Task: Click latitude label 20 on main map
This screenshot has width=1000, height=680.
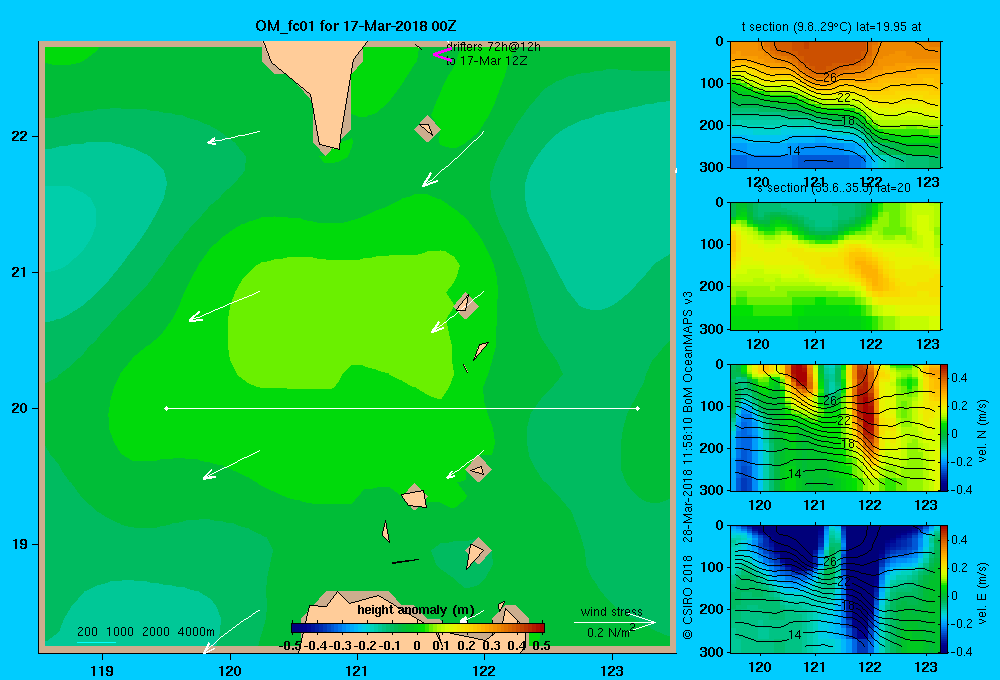Action: coord(20,408)
